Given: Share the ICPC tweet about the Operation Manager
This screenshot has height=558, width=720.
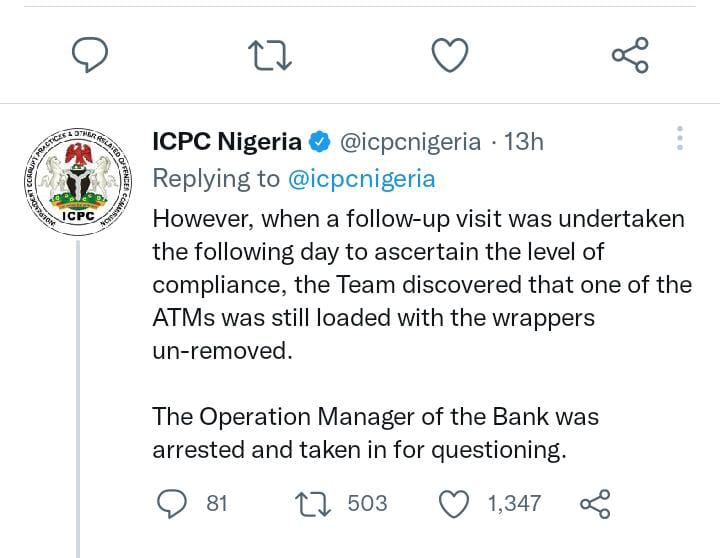Looking at the screenshot, I should tap(595, 503).
